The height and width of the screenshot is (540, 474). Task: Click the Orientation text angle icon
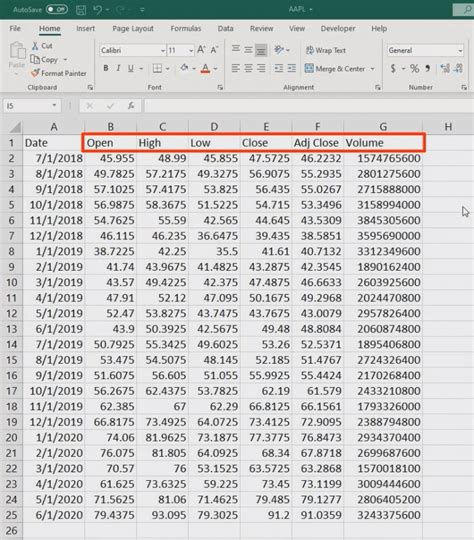click(279, 50)
